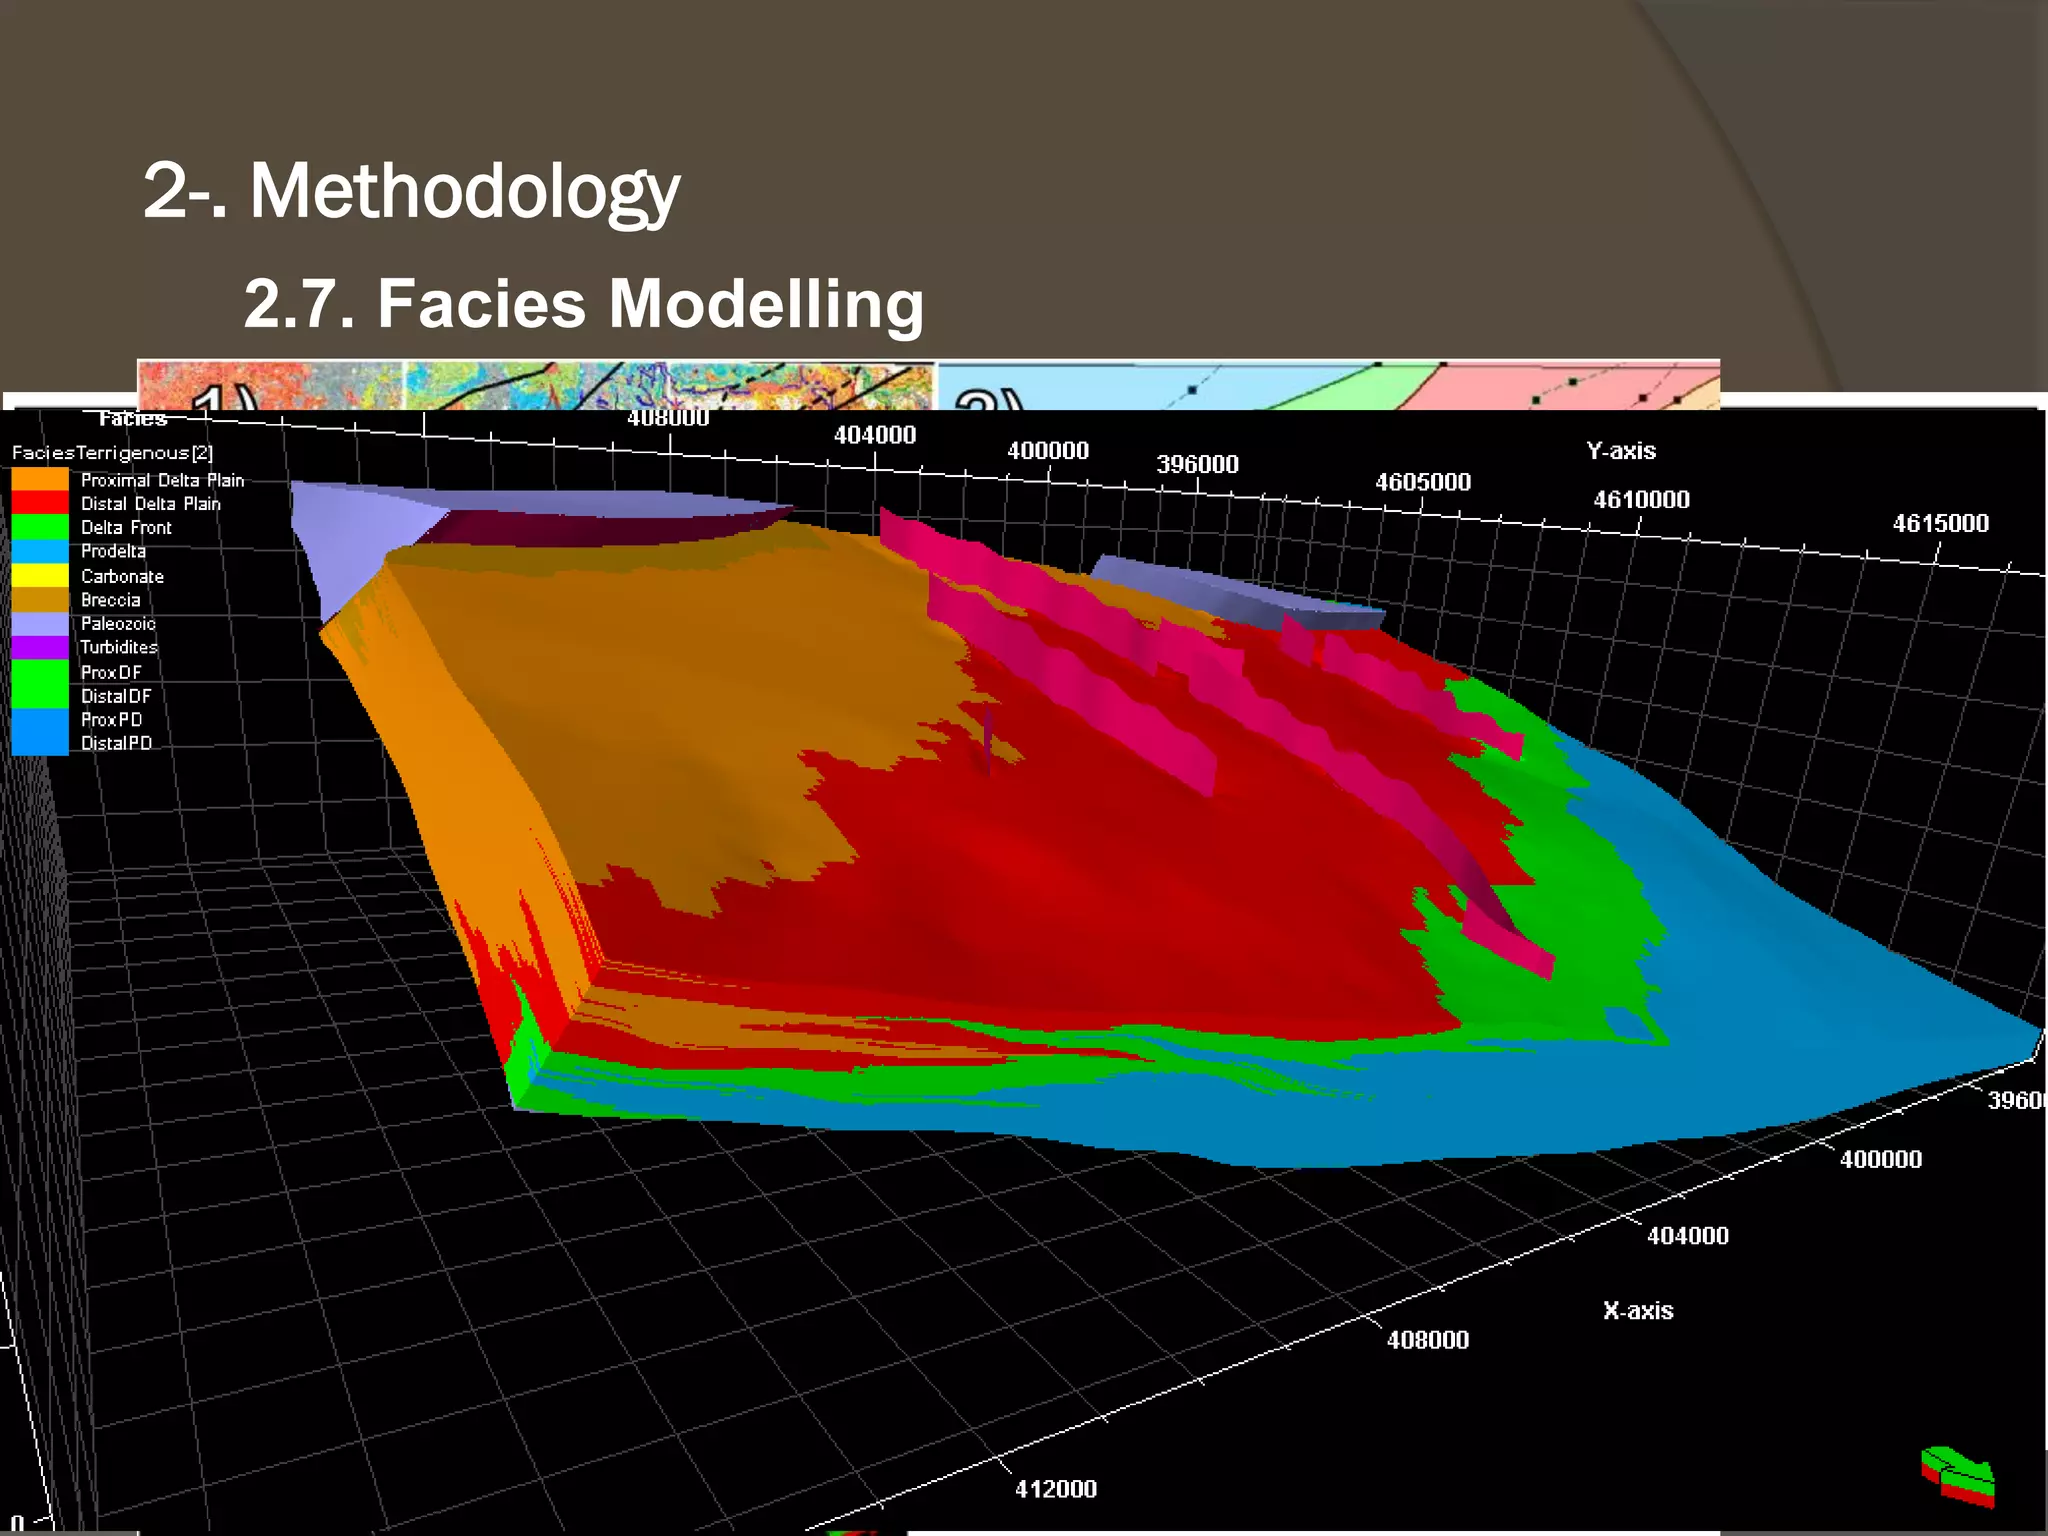2048x1536 pixels.
Task: Click the 'Prodelta' legend label
Action: tap(113, 552)
